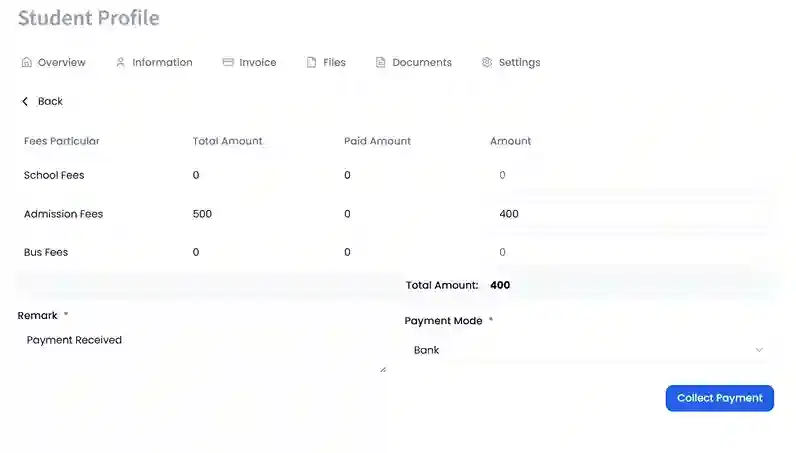Click the Total Amount column header
The width and height of the screenshot is (796, 453).
[x=227, y=141]
